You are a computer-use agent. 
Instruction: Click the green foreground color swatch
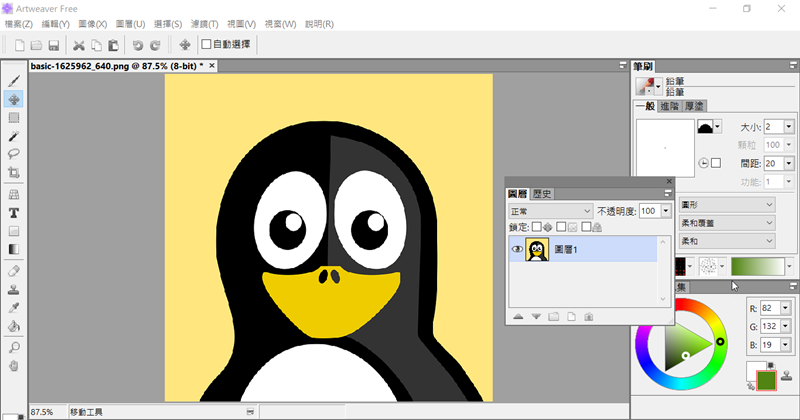767,380
